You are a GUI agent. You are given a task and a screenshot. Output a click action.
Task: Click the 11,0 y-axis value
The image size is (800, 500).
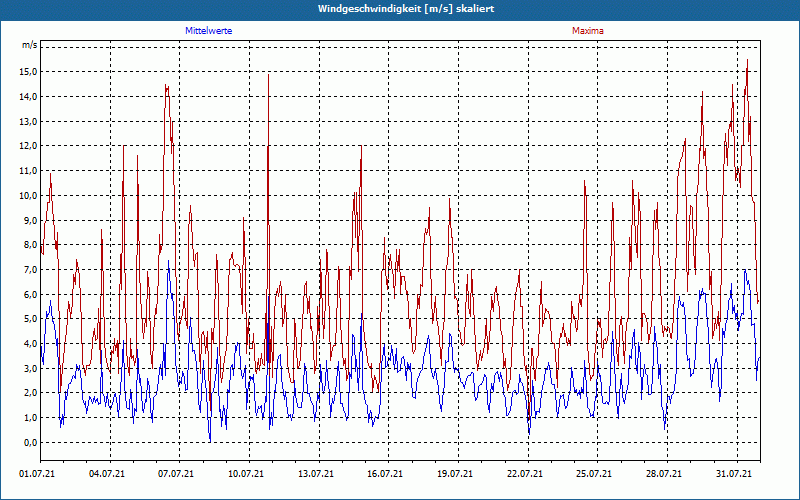coord(28,171)
